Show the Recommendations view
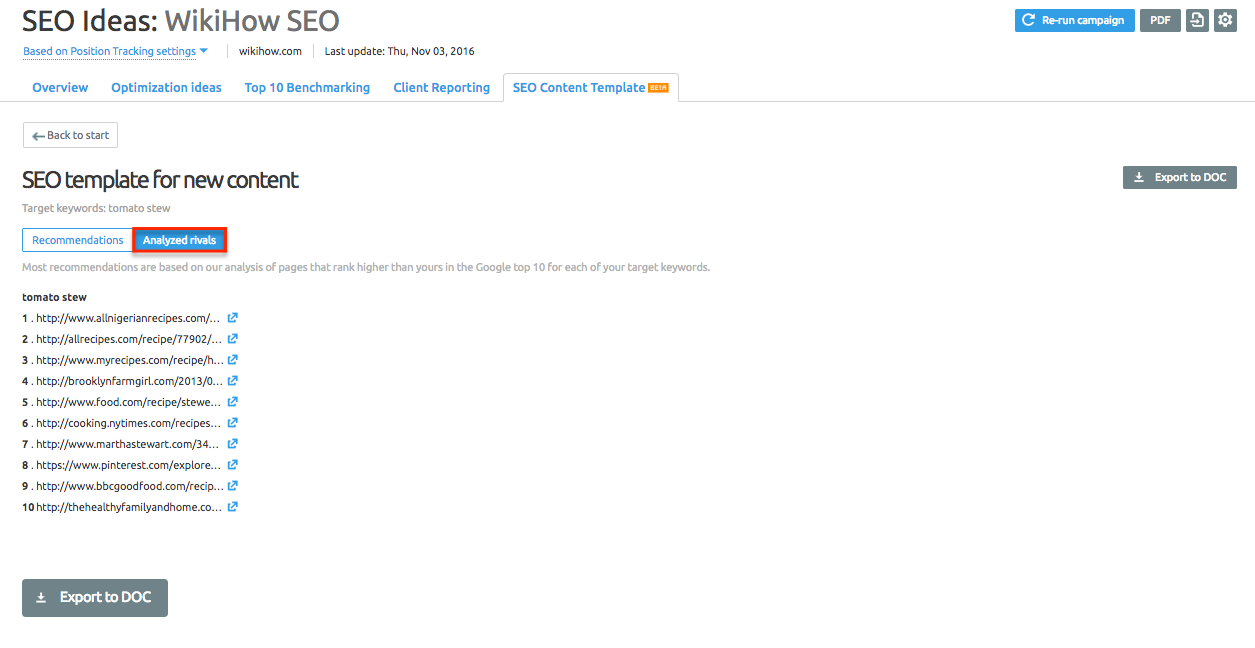The image size is (1255, 648). pos(78,240)
